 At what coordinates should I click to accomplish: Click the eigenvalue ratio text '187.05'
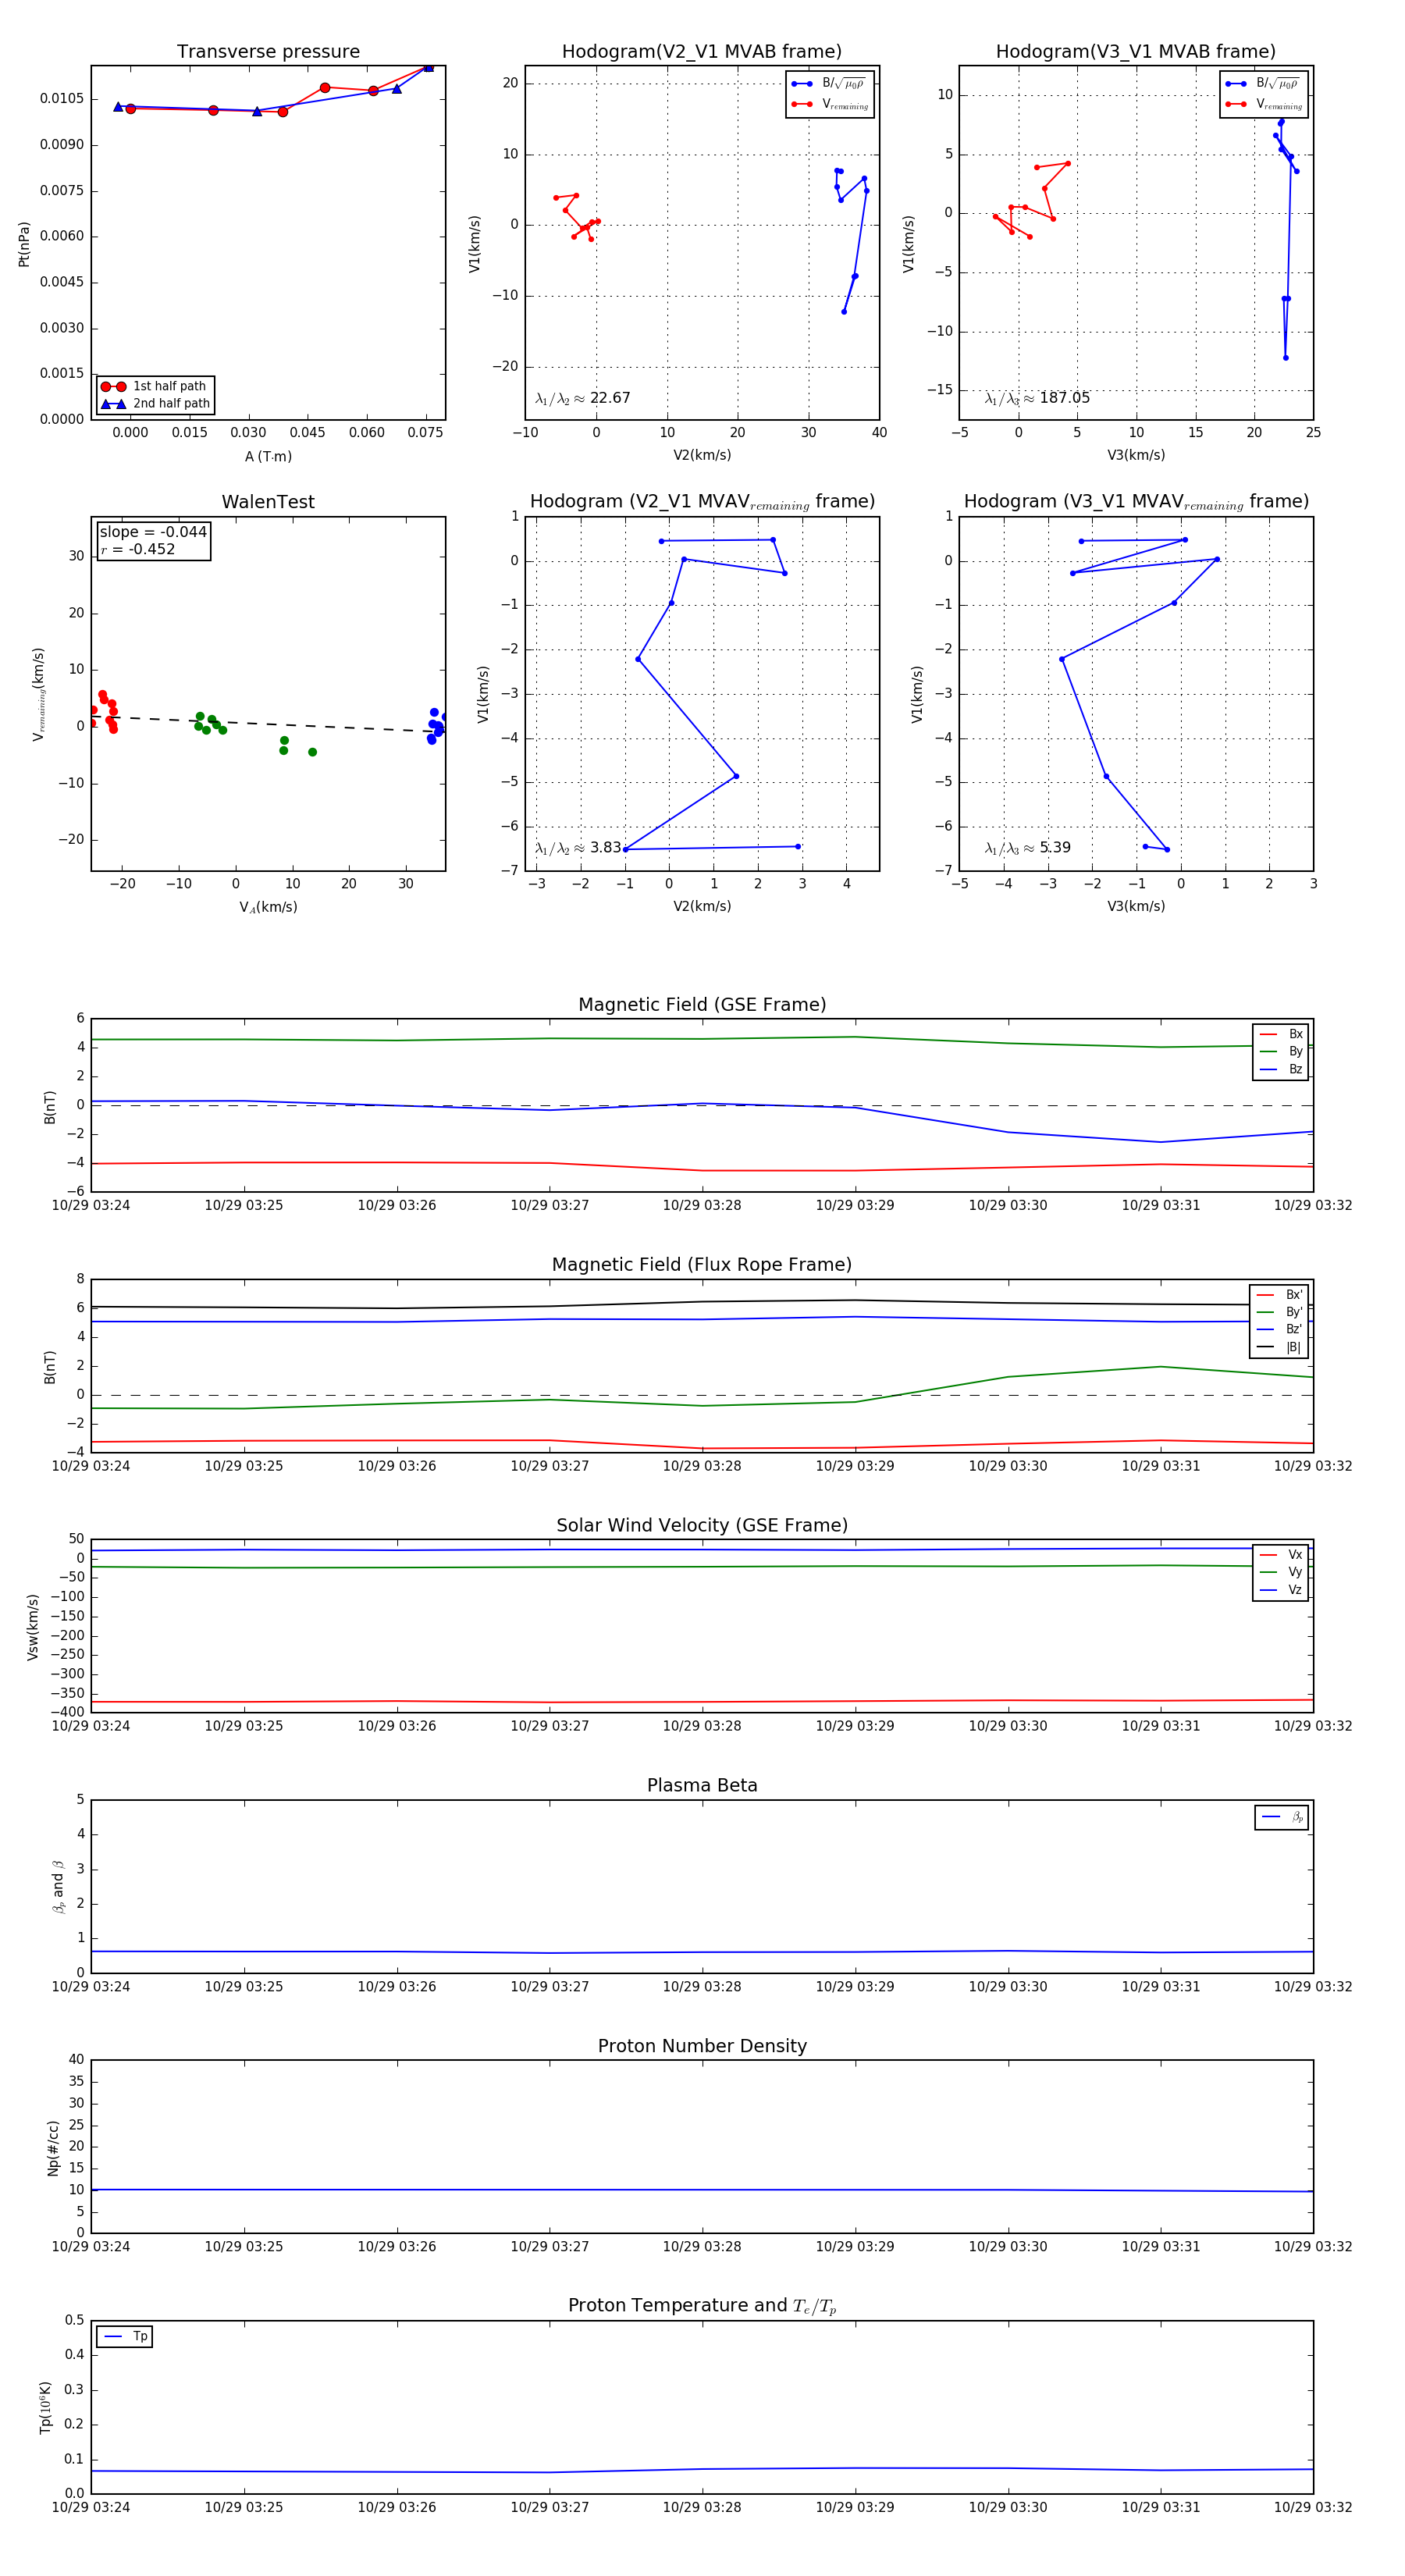click(1065, 398)
